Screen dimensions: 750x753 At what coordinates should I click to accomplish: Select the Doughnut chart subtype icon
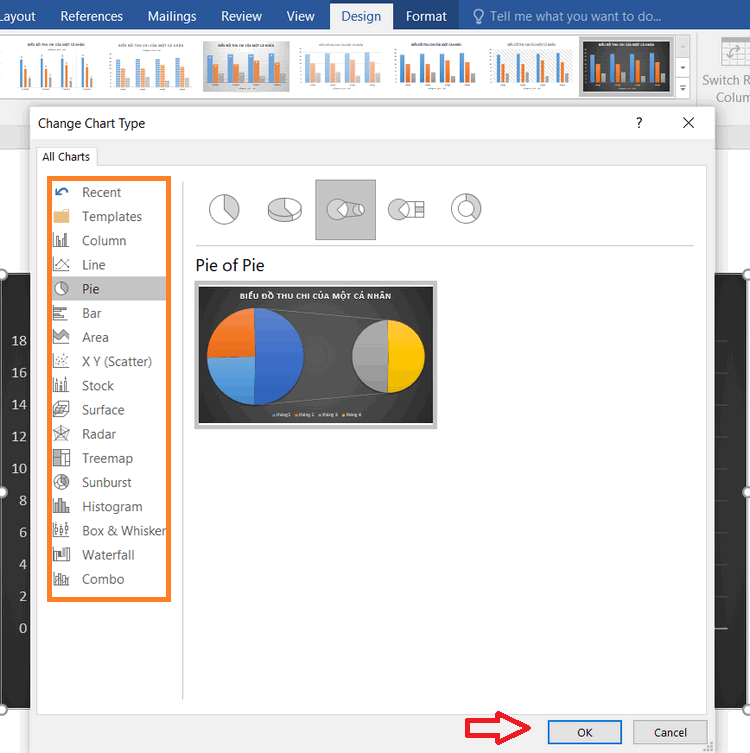tap(466, 209)
